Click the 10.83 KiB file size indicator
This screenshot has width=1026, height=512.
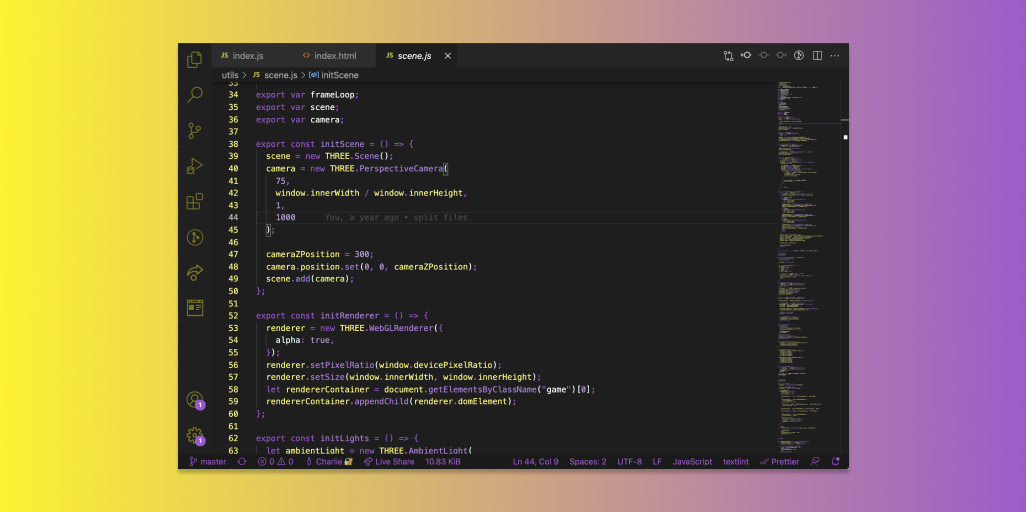click(443, 462)
